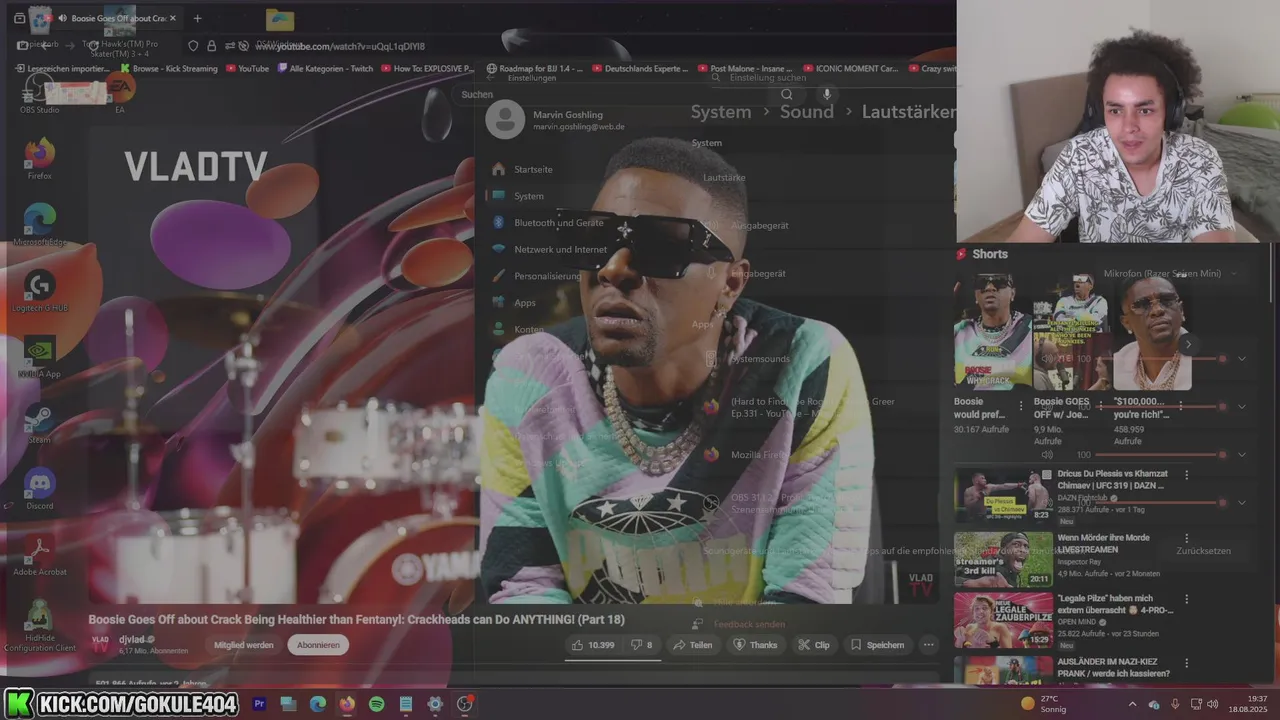Start YouTube voice search microphone
Image resolution: width=1280 pixels, height=720 pixels.
pyautogui.click(x=826, y=95)
